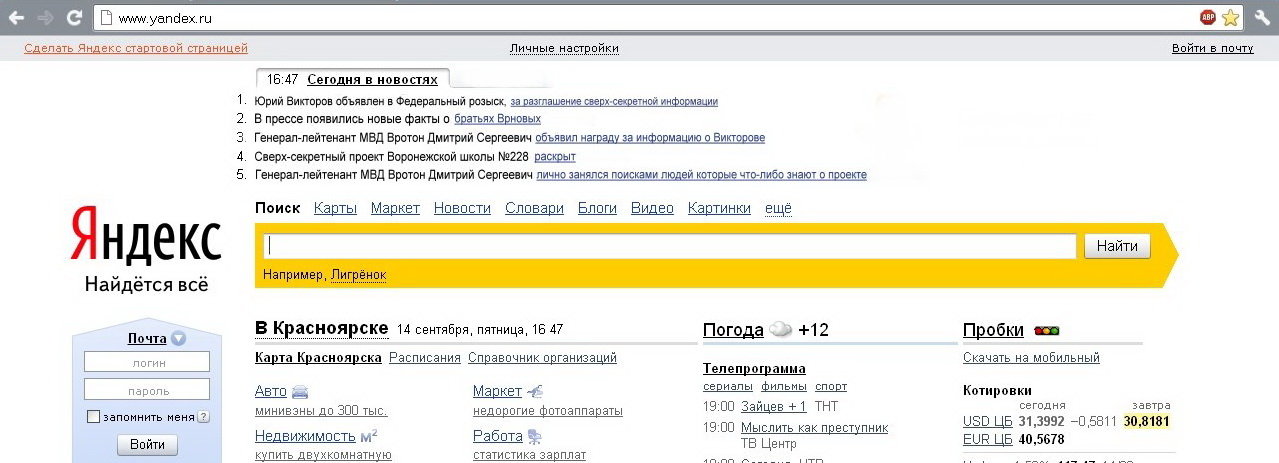The image size is (1279, 463).
Task: Open the Недвижимость link
Action: point(305,436)
